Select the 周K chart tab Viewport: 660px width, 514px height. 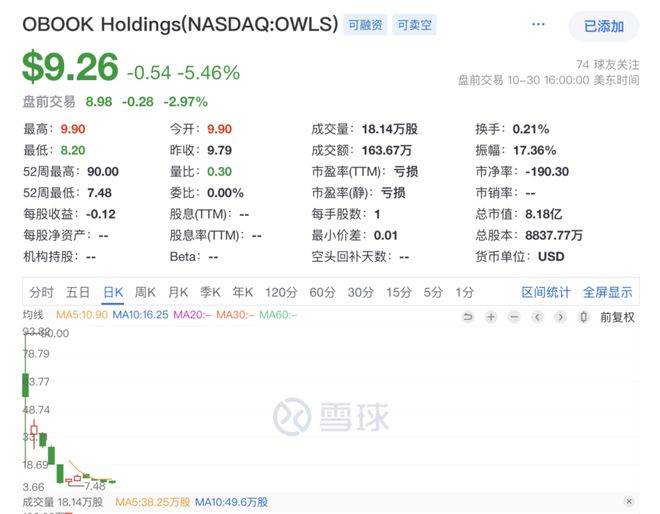tap(145, 292)
